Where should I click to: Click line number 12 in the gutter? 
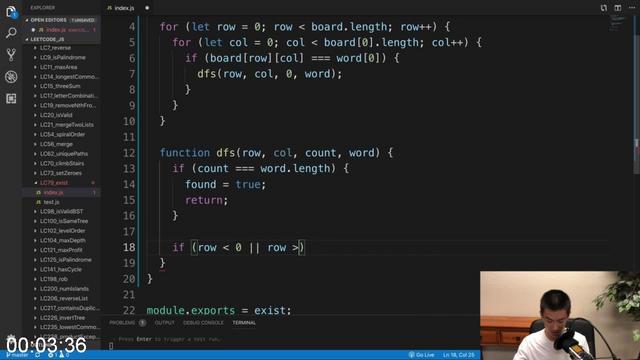129,153
